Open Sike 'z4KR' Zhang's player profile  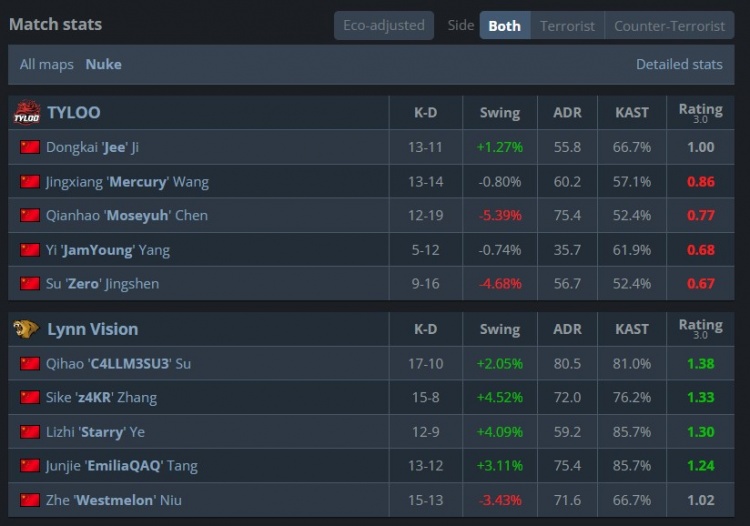point(101,398)
